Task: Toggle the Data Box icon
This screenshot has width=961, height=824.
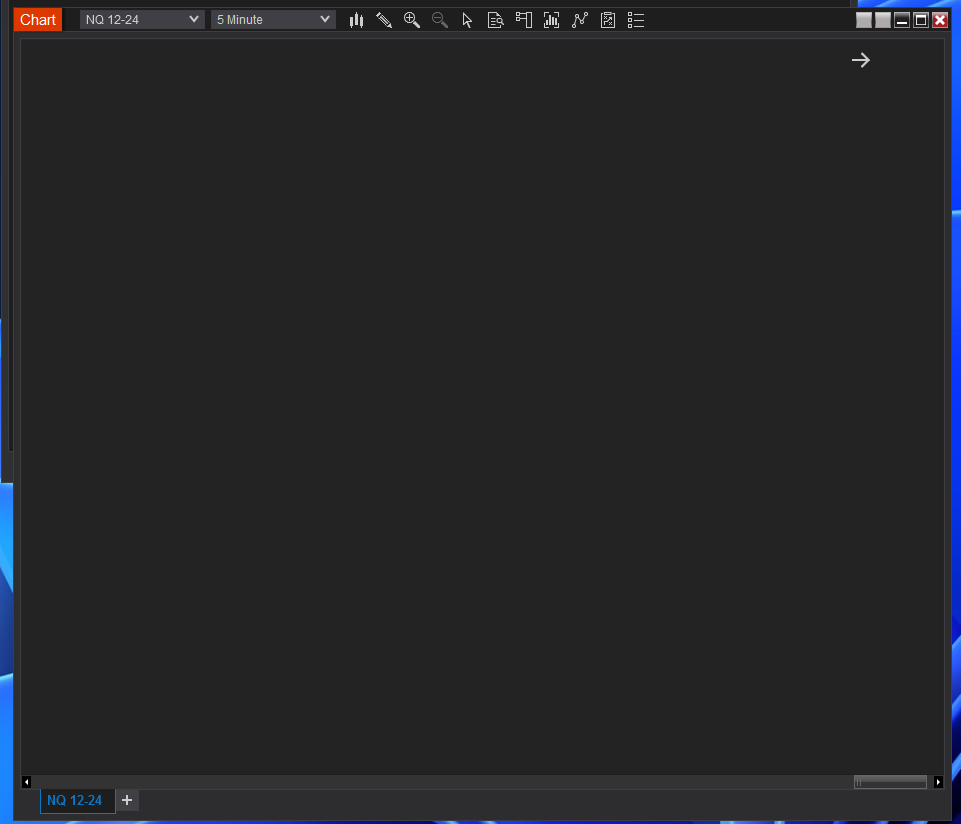Action: [495, 20]
